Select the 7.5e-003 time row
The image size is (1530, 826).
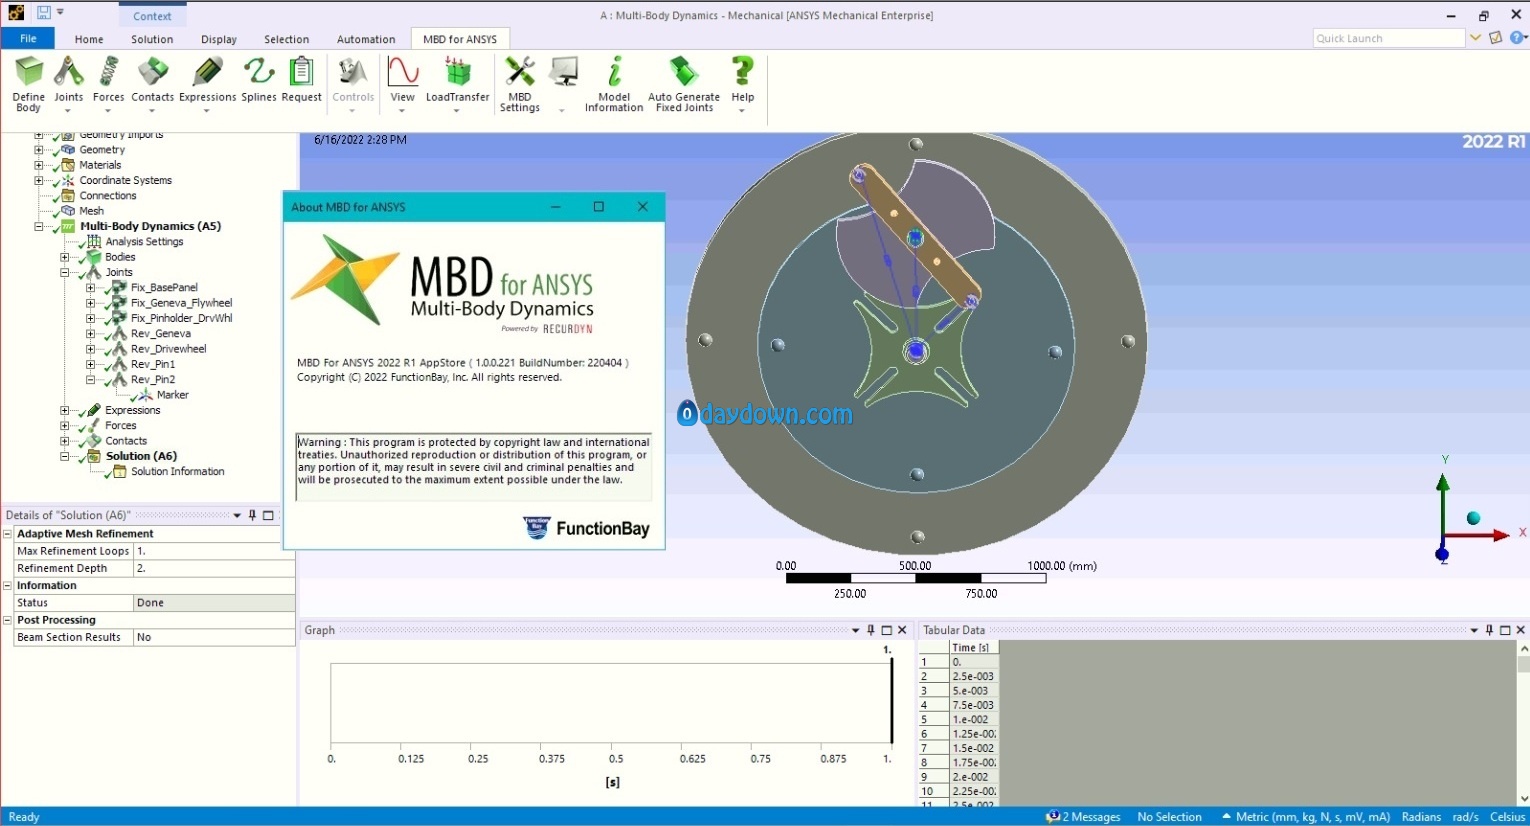pyautogui.click(x=973, y=705)
